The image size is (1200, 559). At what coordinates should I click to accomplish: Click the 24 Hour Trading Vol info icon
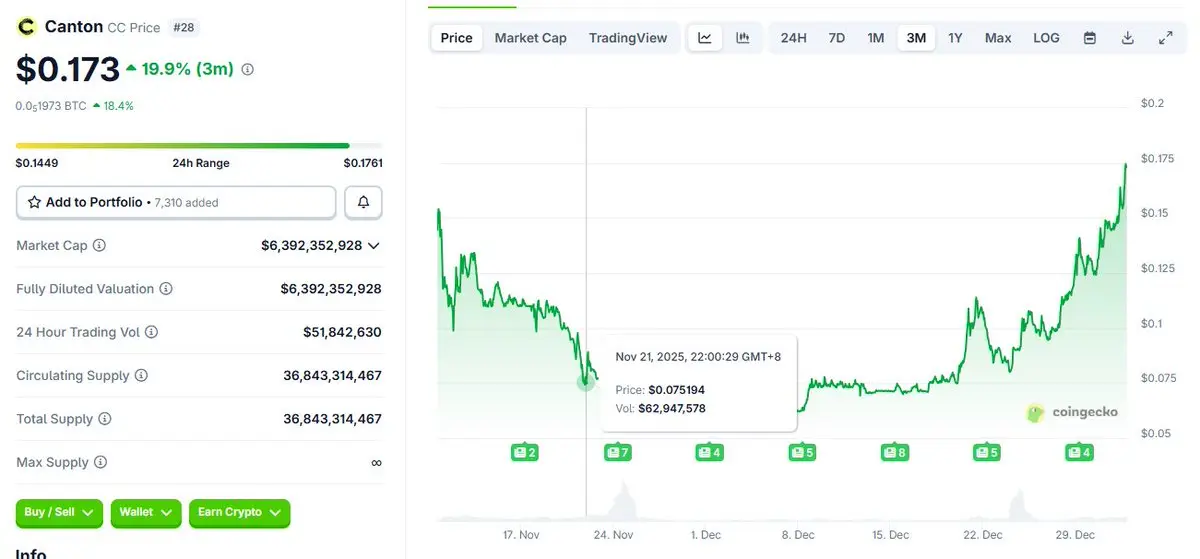[x=152, y=332]
